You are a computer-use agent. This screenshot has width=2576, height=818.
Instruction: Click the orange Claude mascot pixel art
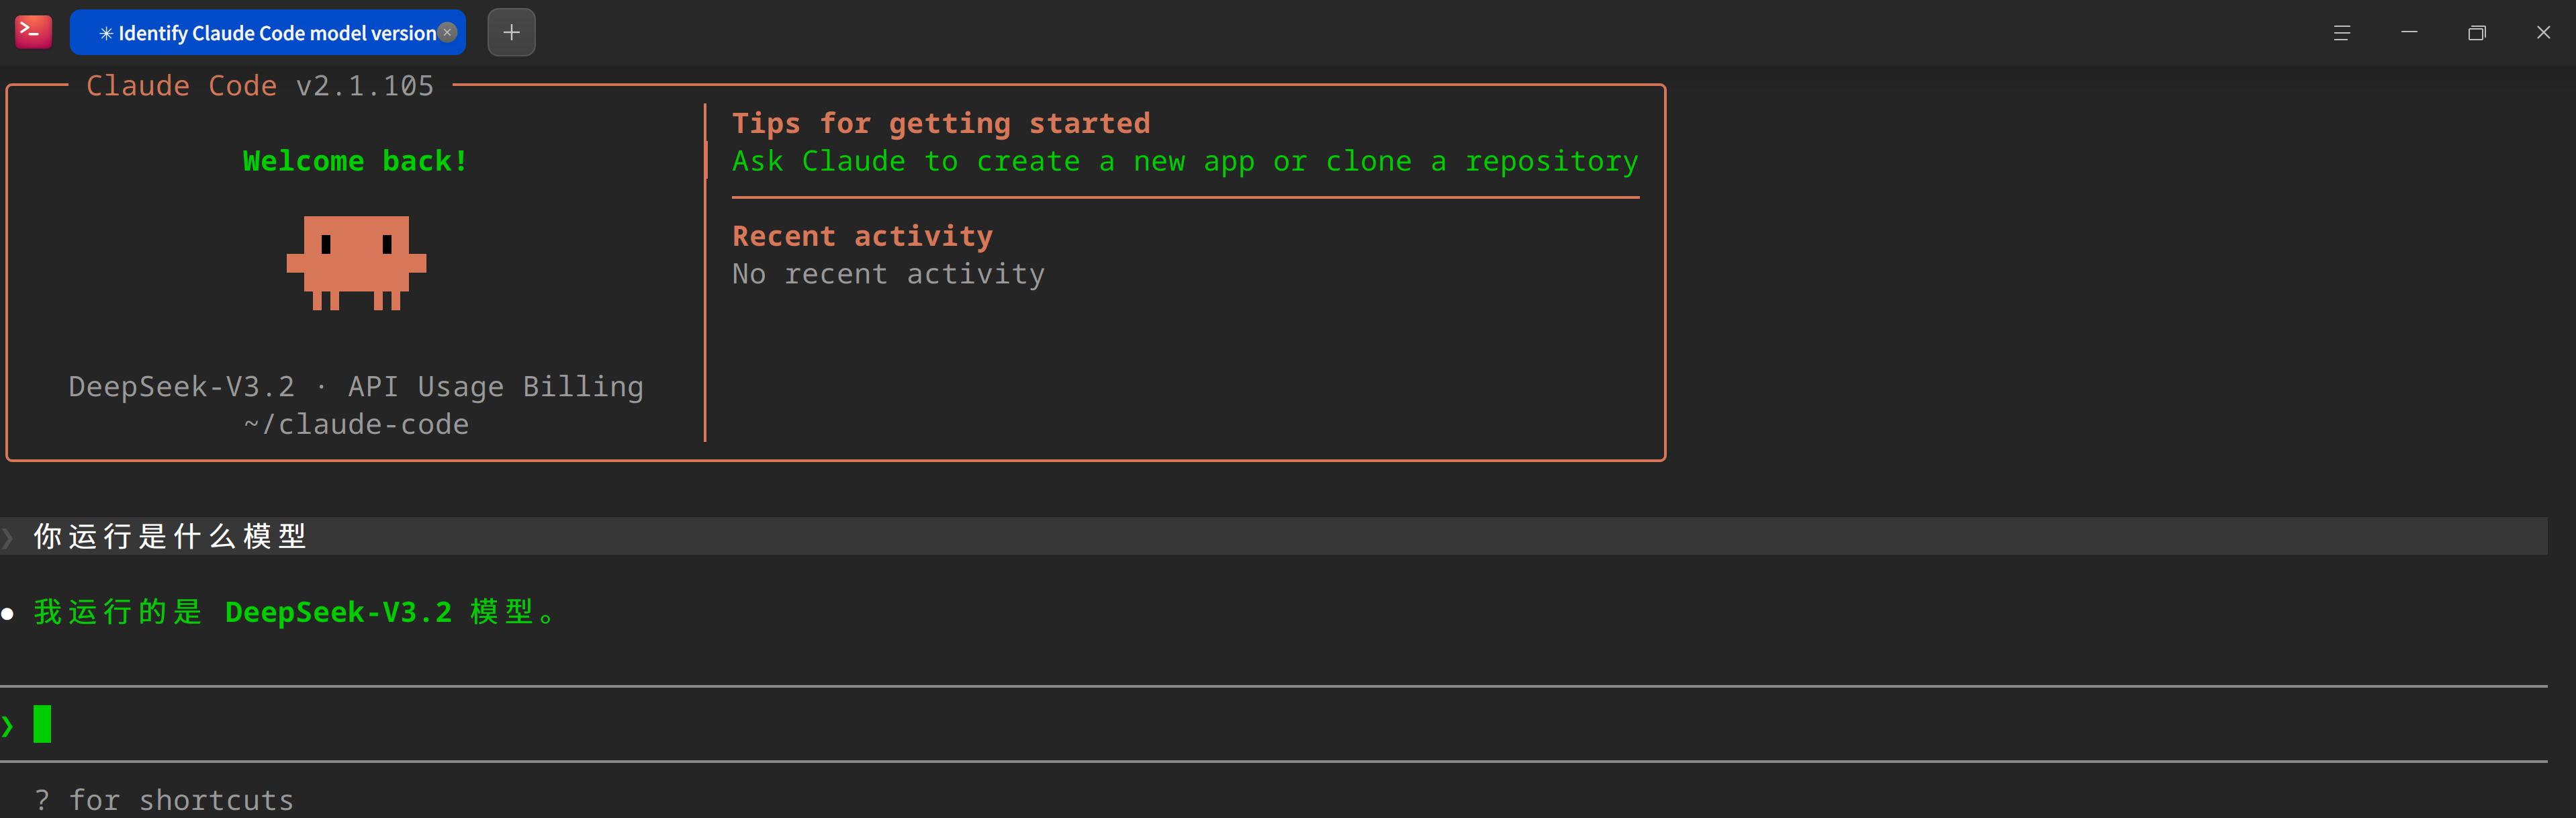click(x=356, y=262)
